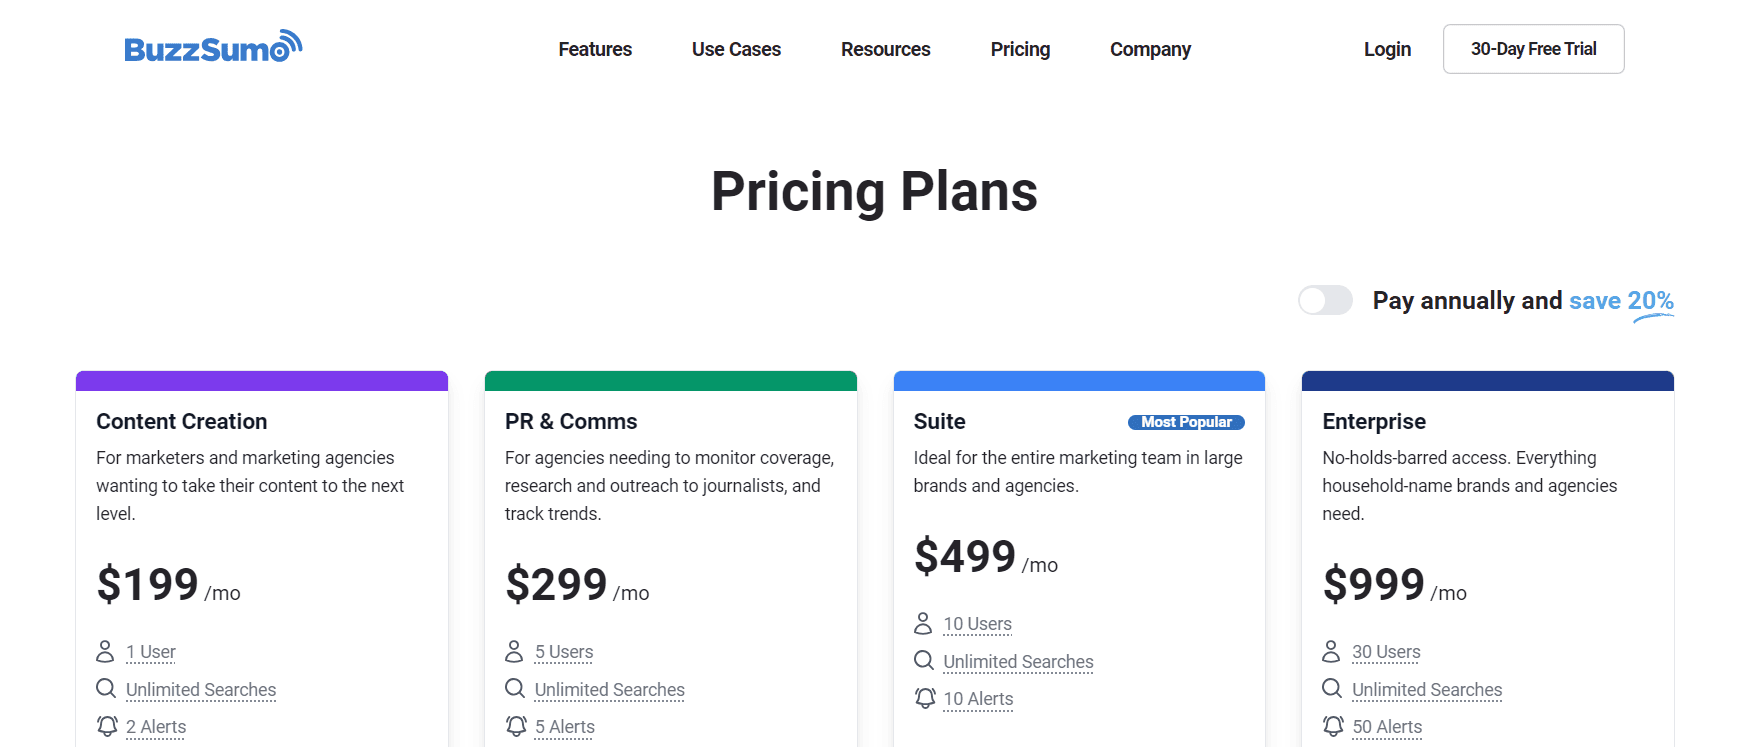Click search icon in Enterprise plan
Screen dimensions: 1747x747
tap(1332, 689)
